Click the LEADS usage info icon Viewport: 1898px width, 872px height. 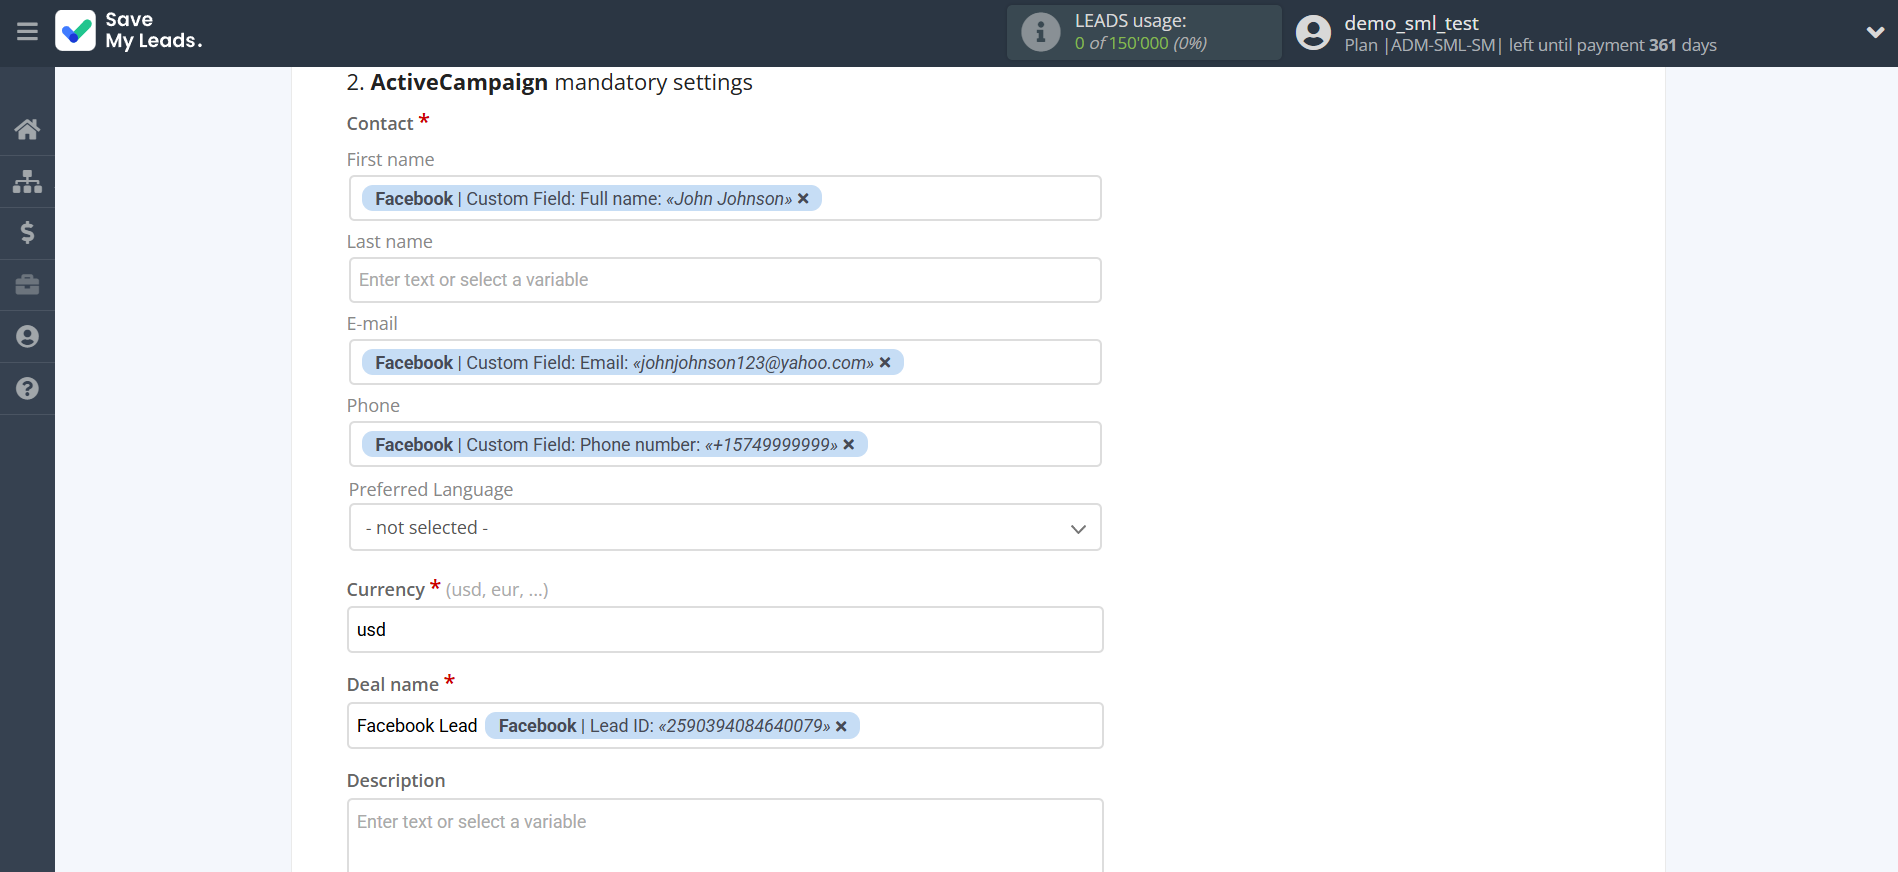[1040, 32]
